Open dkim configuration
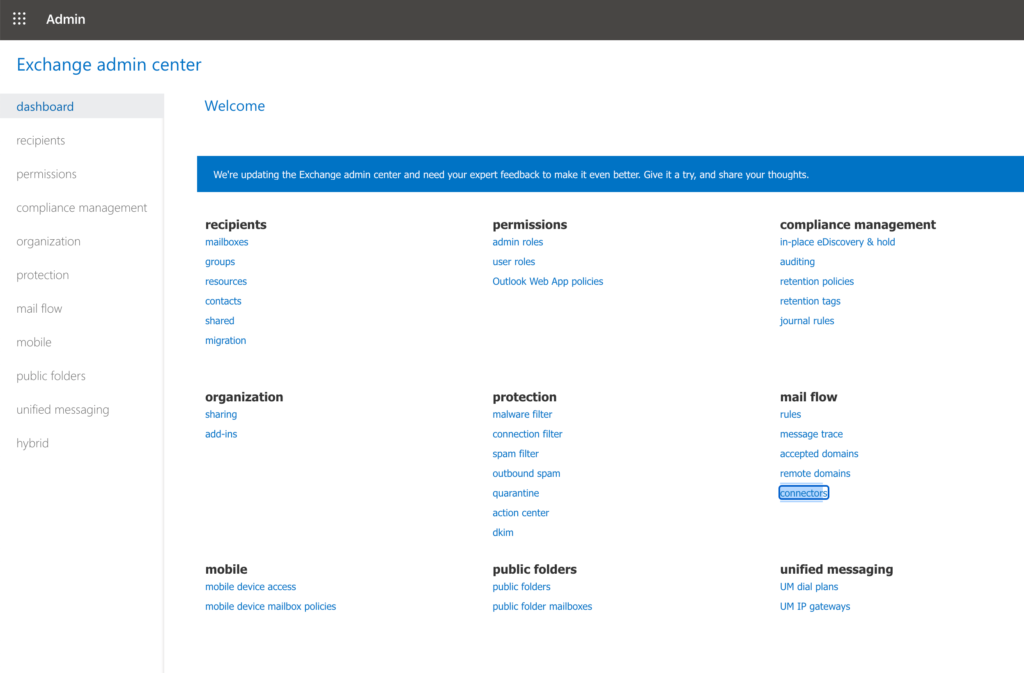This screenshot has width=1024, height=673. tap(502, 532)
